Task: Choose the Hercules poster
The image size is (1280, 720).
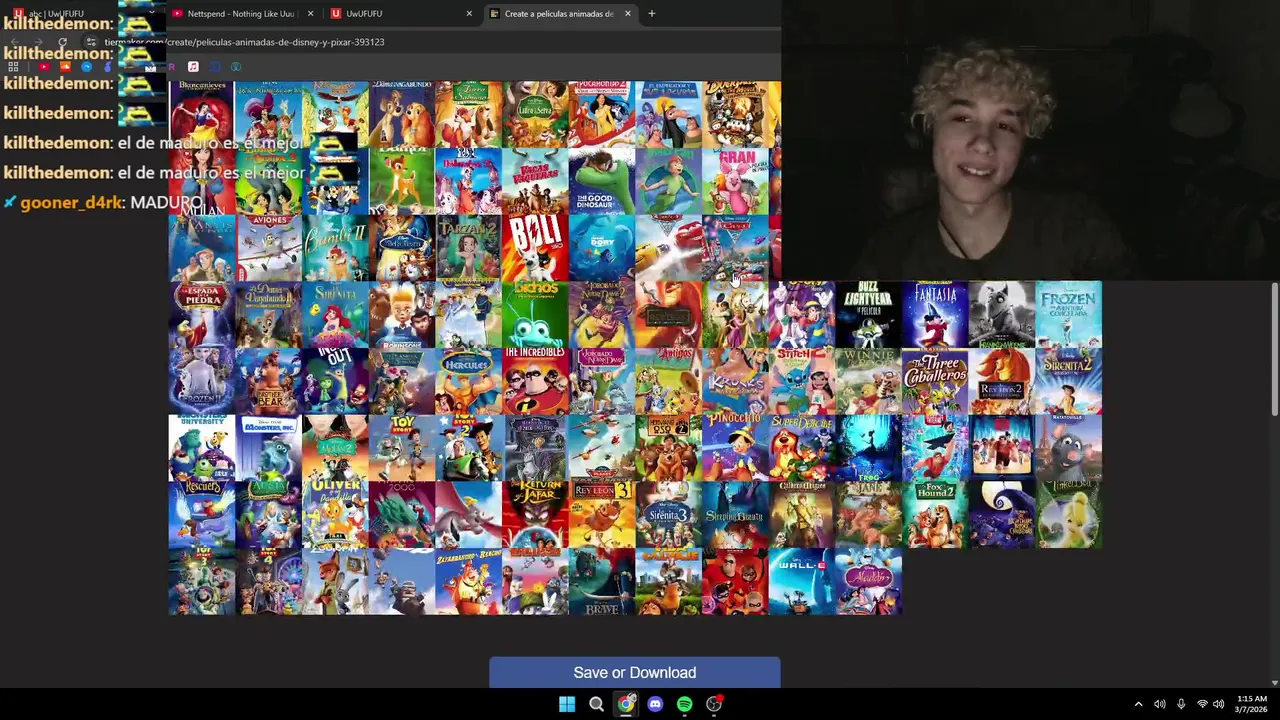Action: point(468,382)
